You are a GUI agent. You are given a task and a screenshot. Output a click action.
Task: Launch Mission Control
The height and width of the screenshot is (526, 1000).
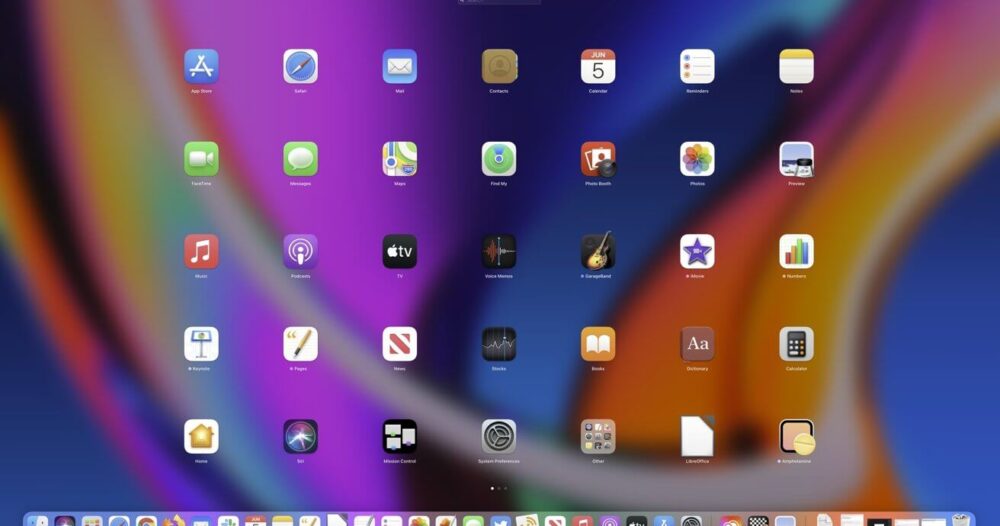(x=399, y=436)
